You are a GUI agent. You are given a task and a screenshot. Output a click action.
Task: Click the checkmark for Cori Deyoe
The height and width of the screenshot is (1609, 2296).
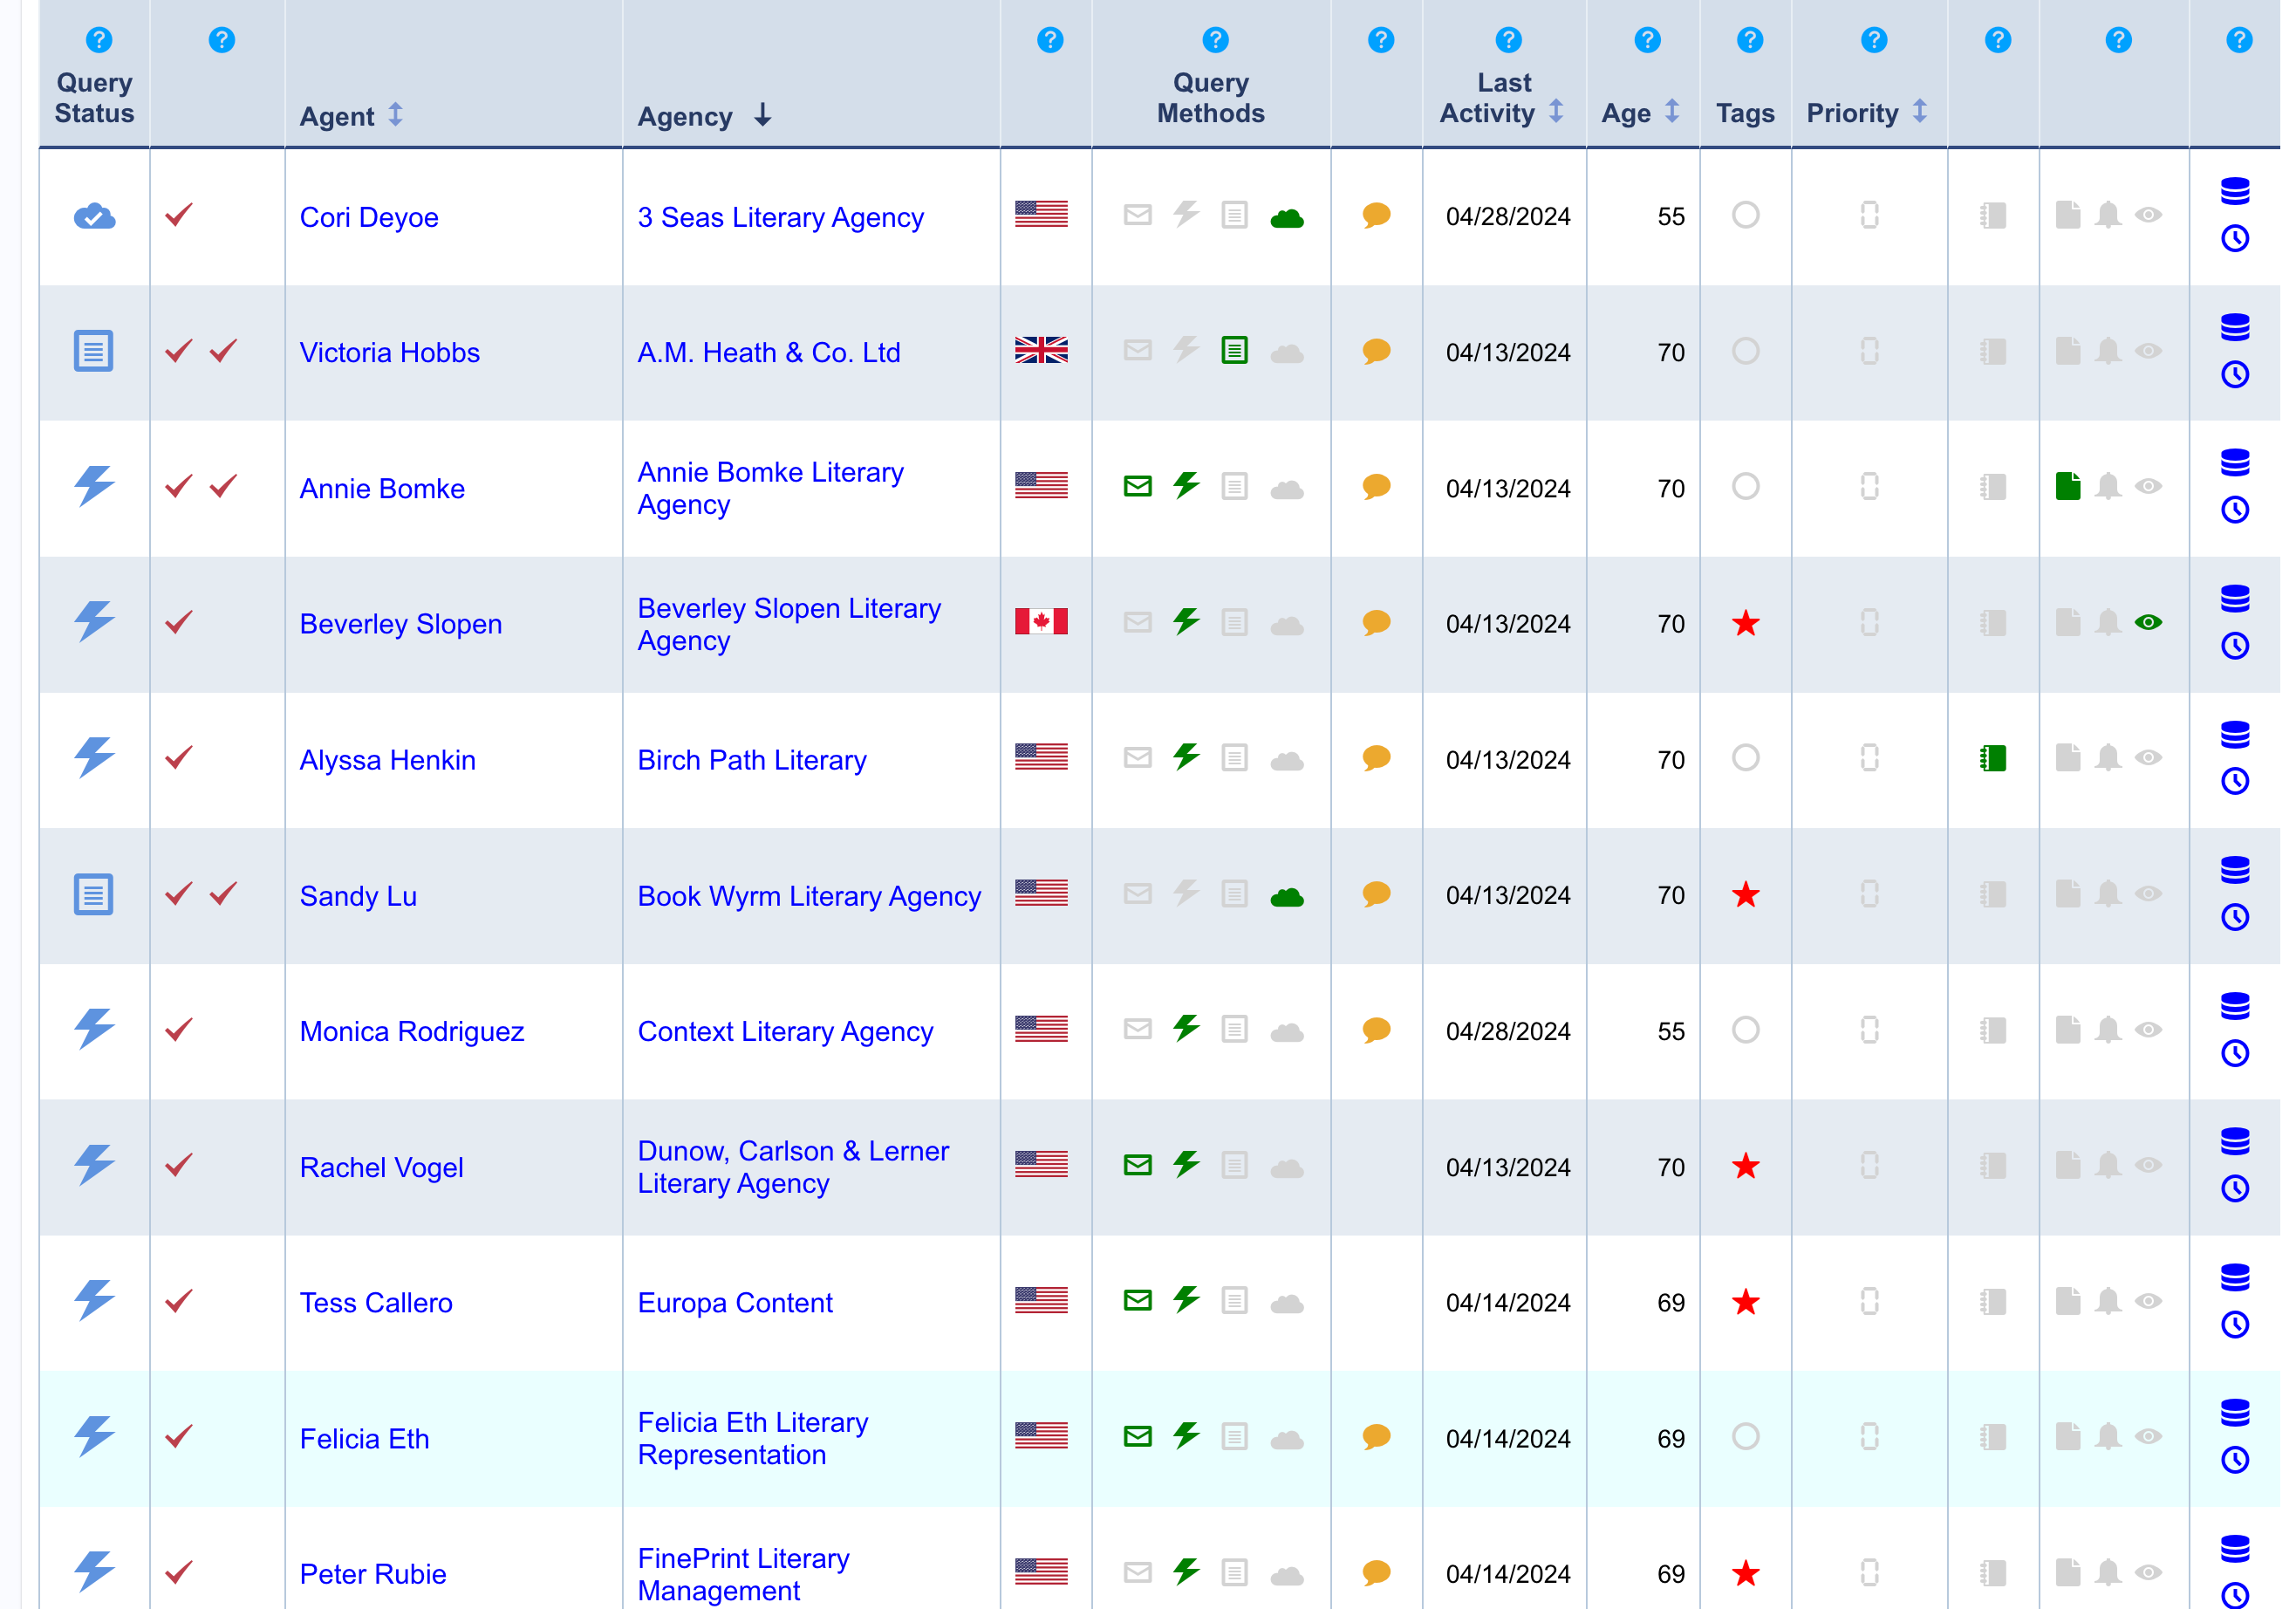pos(179,215)
